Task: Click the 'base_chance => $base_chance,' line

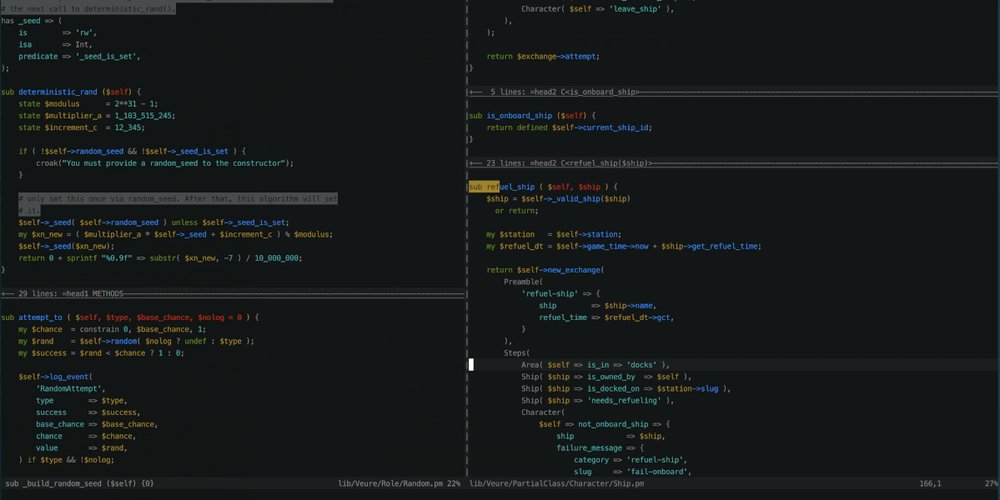Action: pos(96,425)
